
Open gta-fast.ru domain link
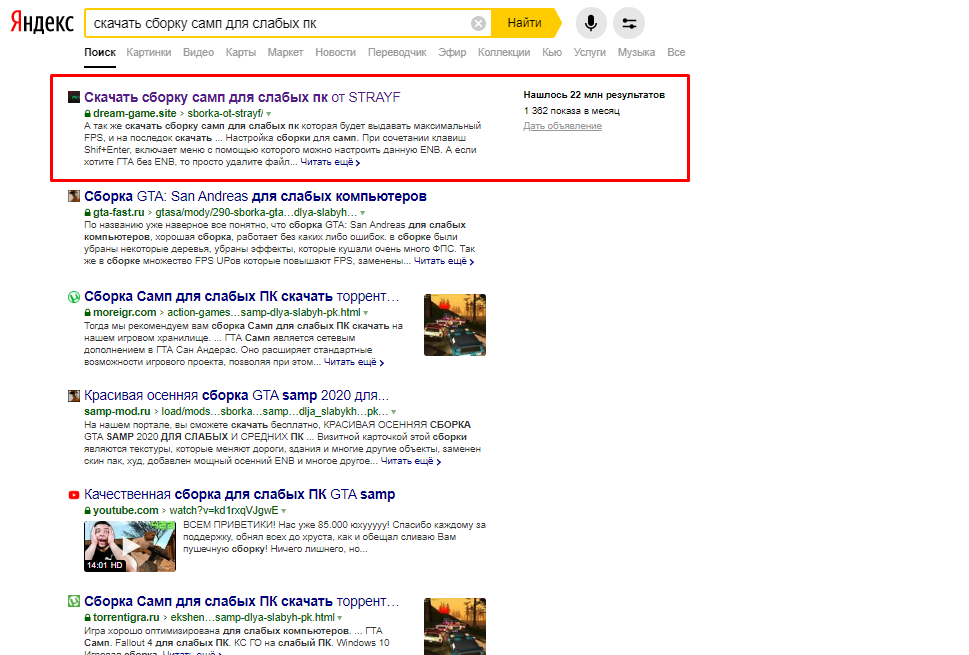click(119, 213)
